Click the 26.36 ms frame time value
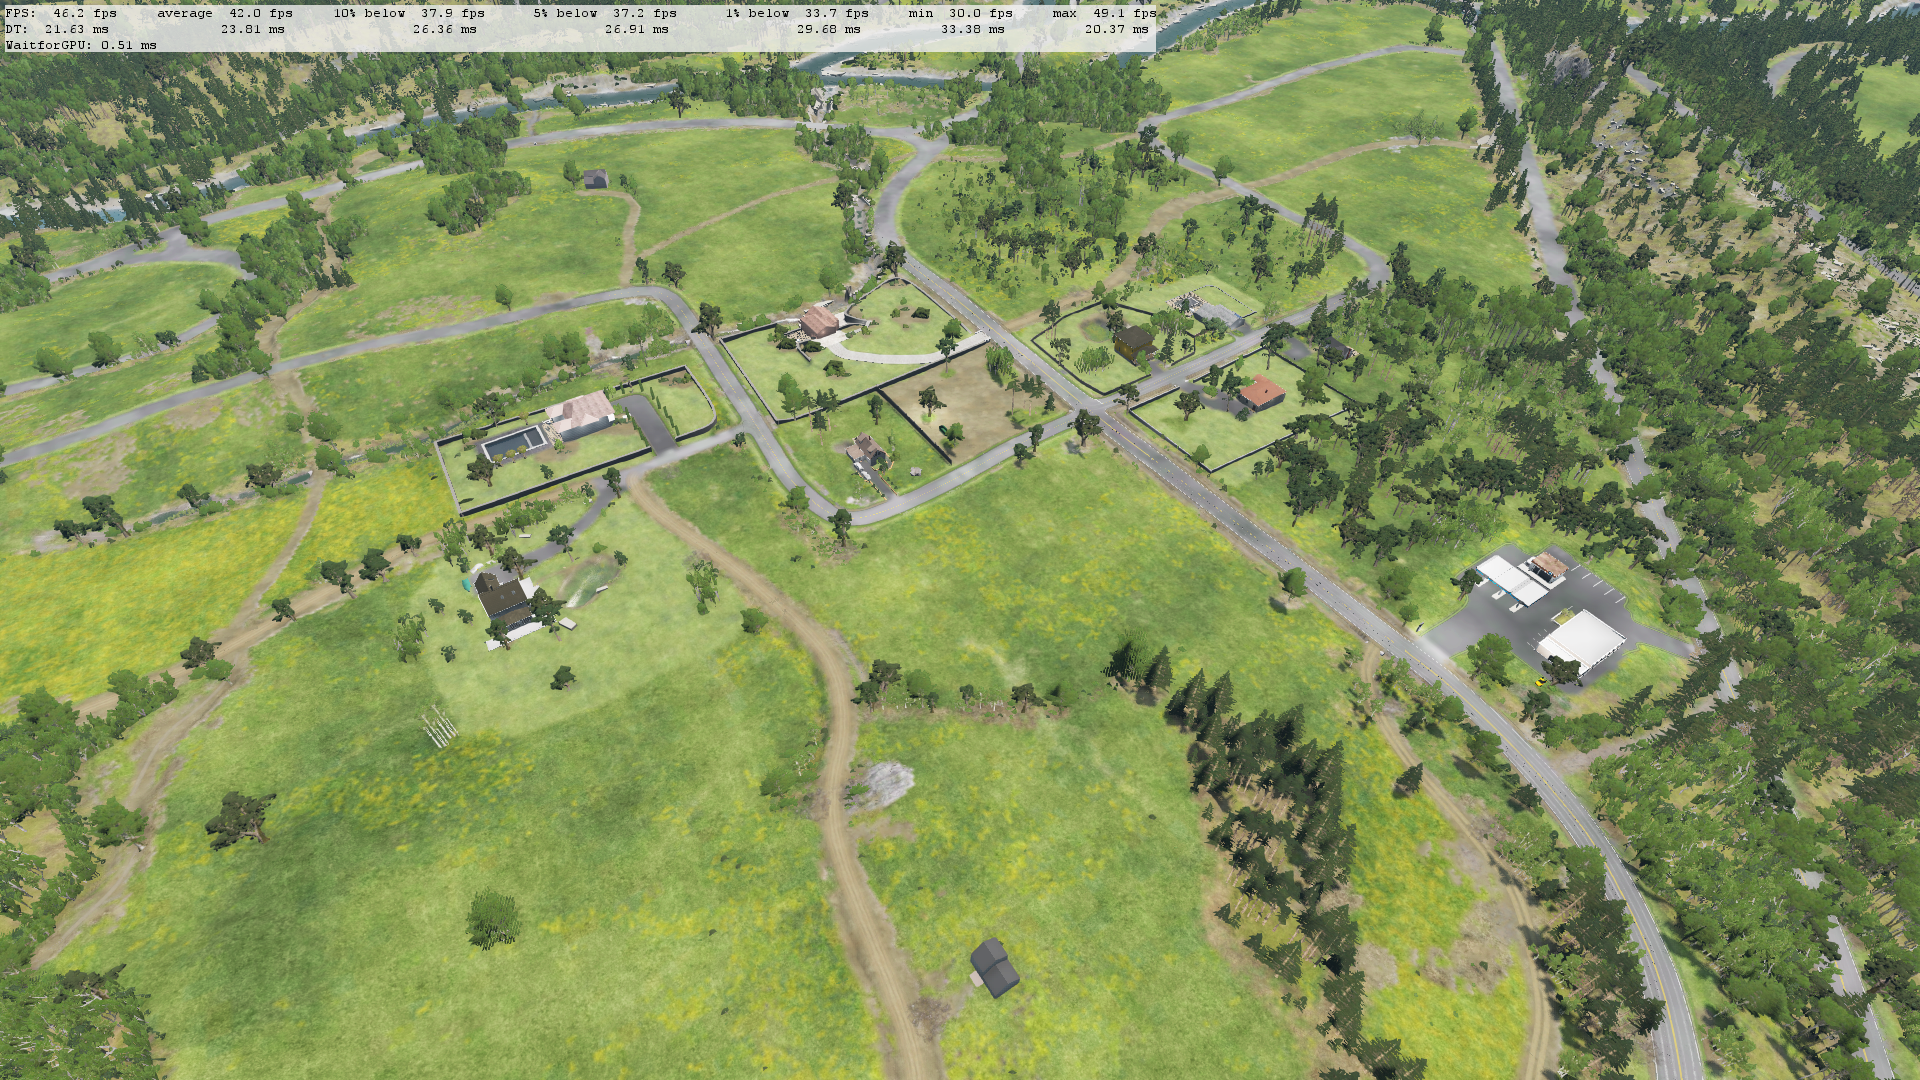This screenshot has width=1920, height=1080. click(x=444, y=29)
